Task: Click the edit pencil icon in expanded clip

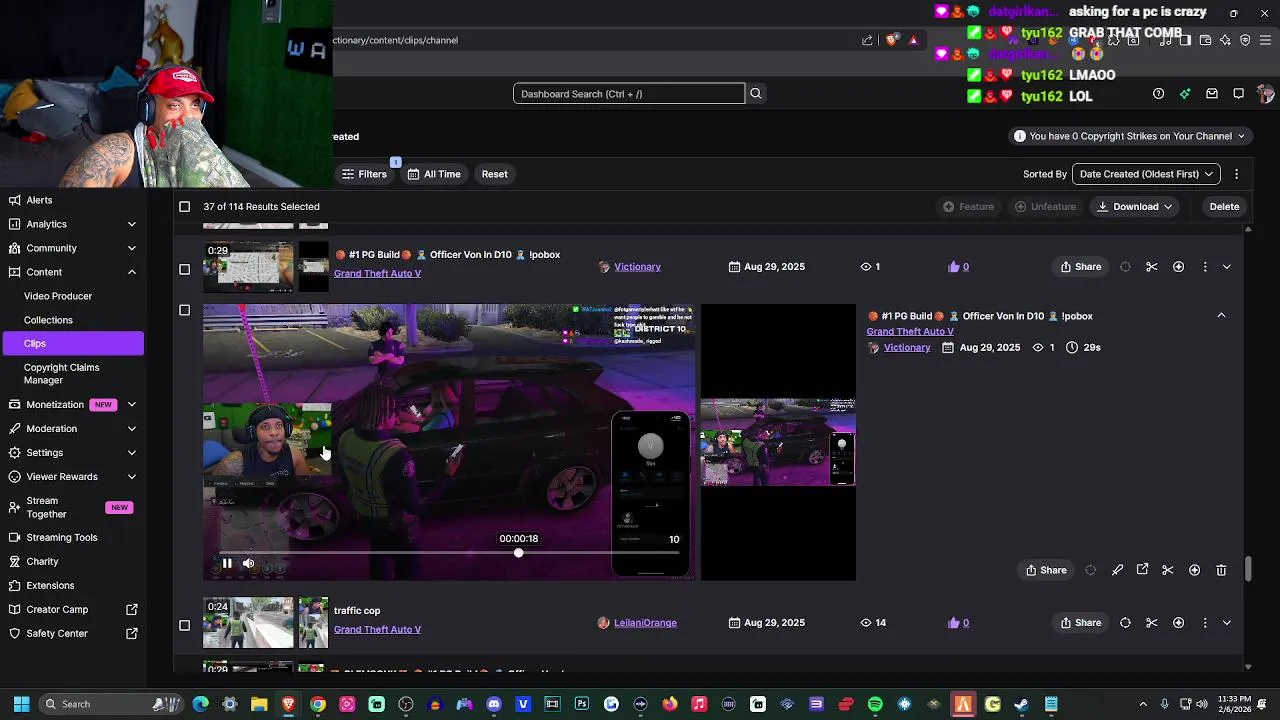Action: coord(1117,570)
